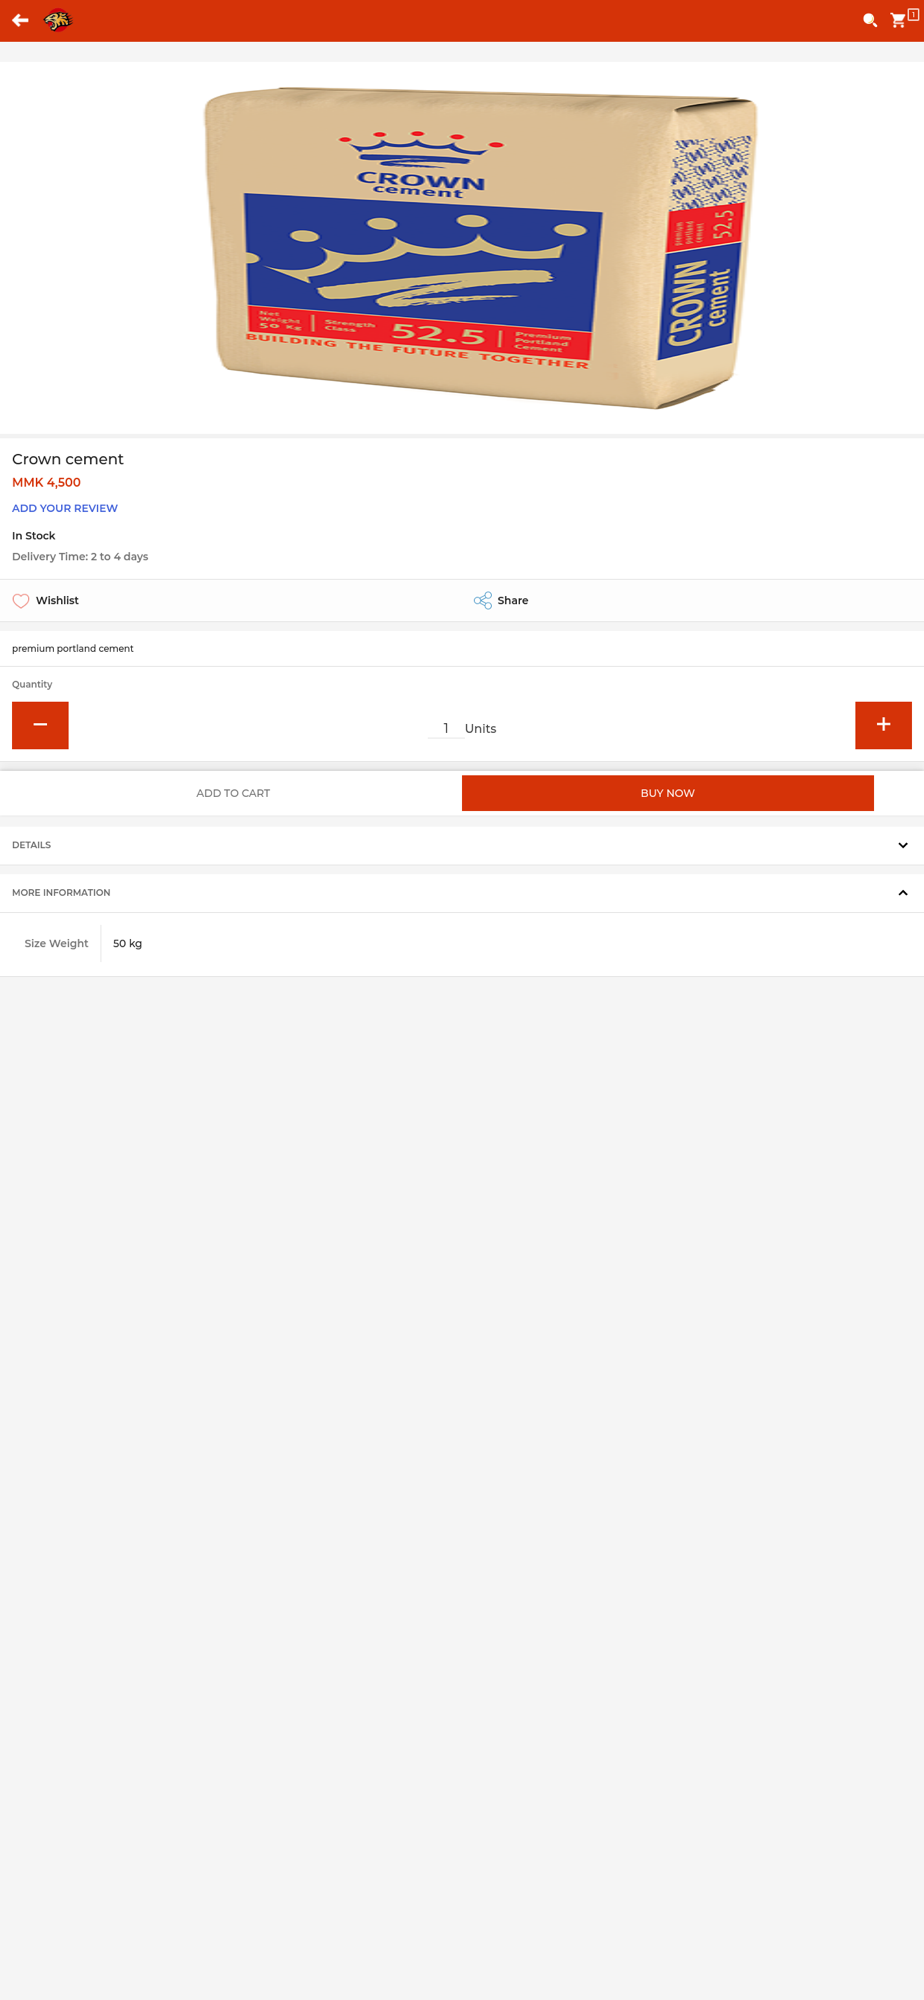The height and width of the screenshot is (2000, 924).
Task: Click the Delivery Time 2 to 4 days text
Action: pyautogui.click(x=80, y=557)
